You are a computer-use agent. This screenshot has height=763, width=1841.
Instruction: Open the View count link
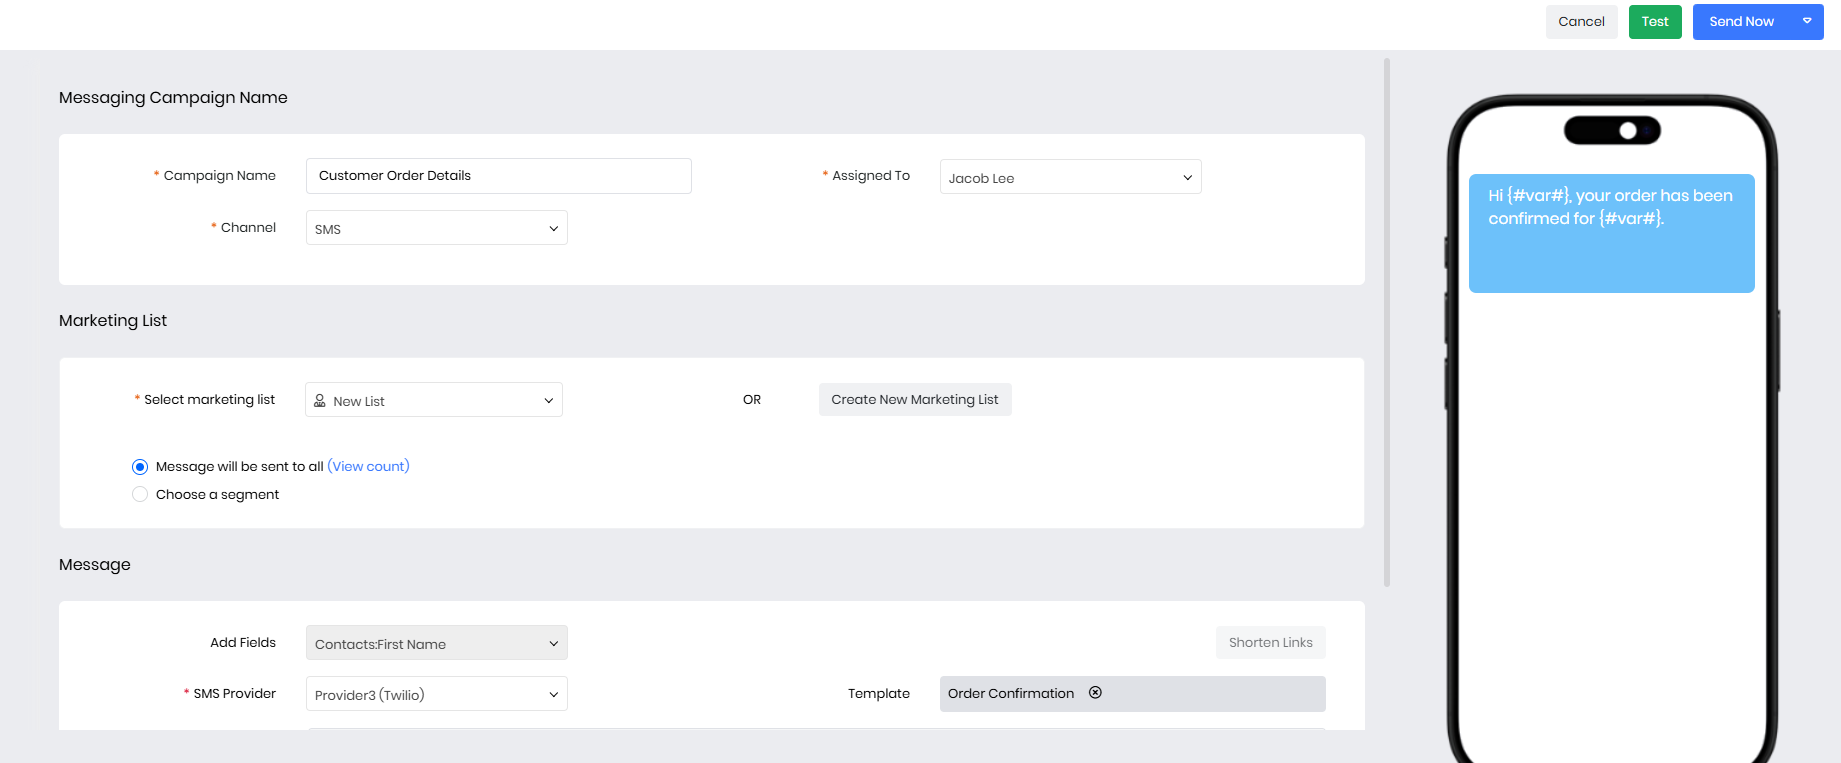pyautogui.click(x=368, y=466)
